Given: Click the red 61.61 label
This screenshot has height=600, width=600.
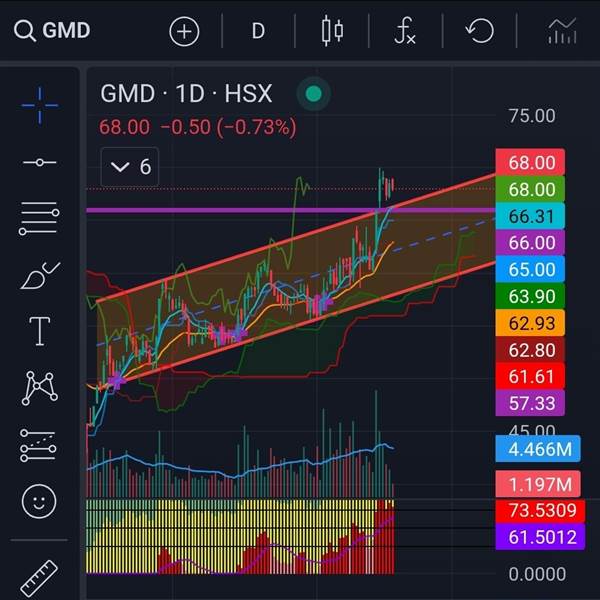Looking at the screenshot, I should [x=530, y=376].
